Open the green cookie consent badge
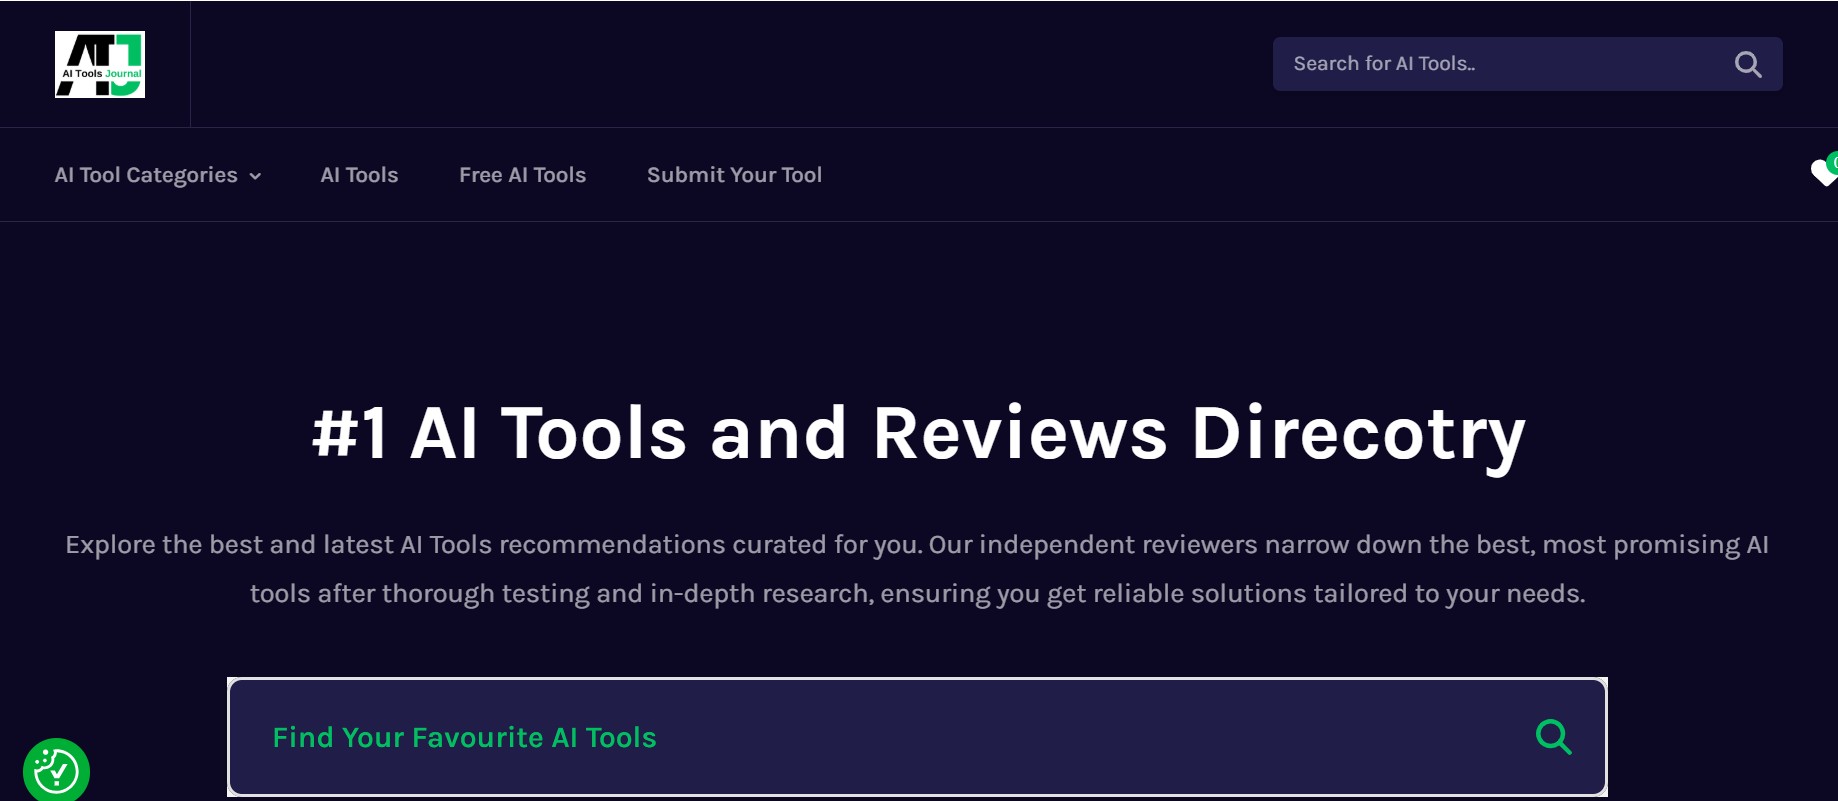Screen dimensions: 1838x801 coord(56,771)
